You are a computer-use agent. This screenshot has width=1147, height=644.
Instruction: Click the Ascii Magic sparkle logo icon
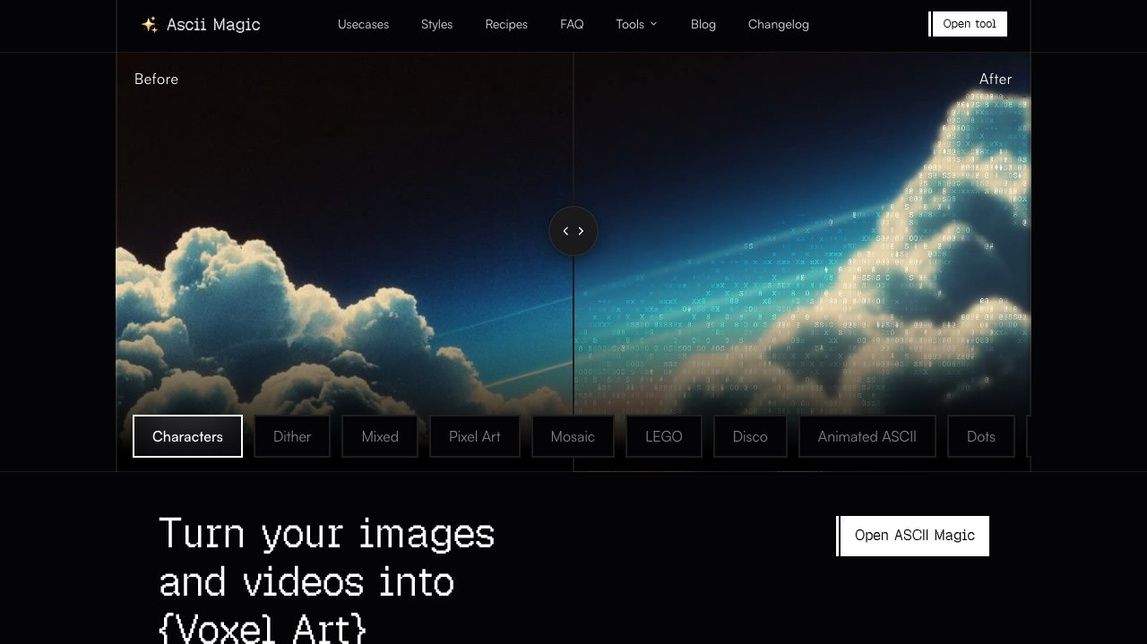(149, 24)
